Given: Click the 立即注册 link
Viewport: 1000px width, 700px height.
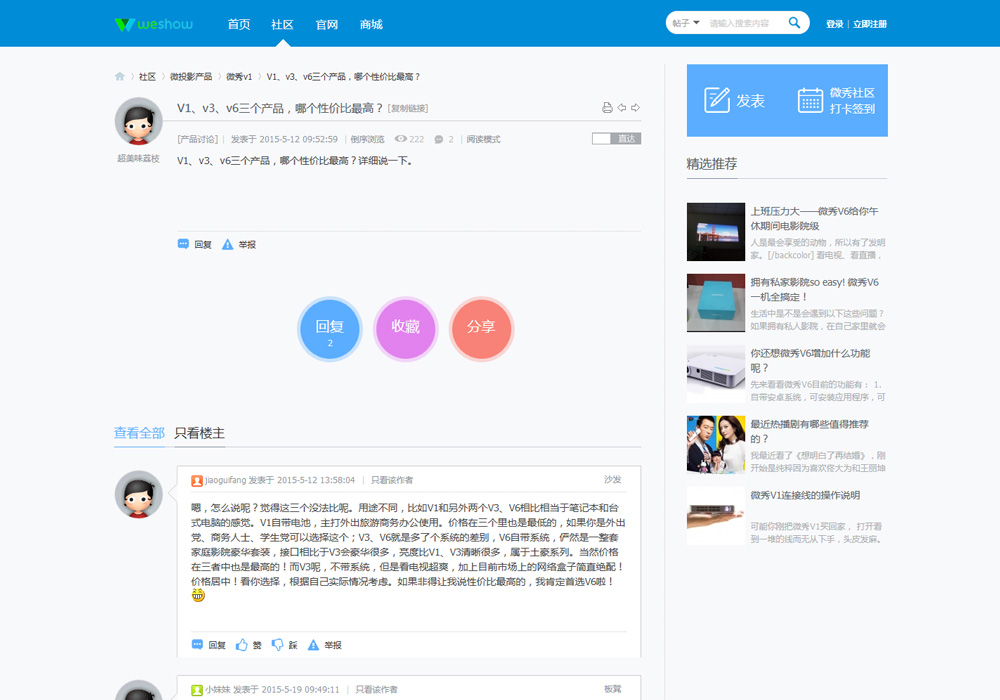Looking at the screenshot, I should [870, 24].
